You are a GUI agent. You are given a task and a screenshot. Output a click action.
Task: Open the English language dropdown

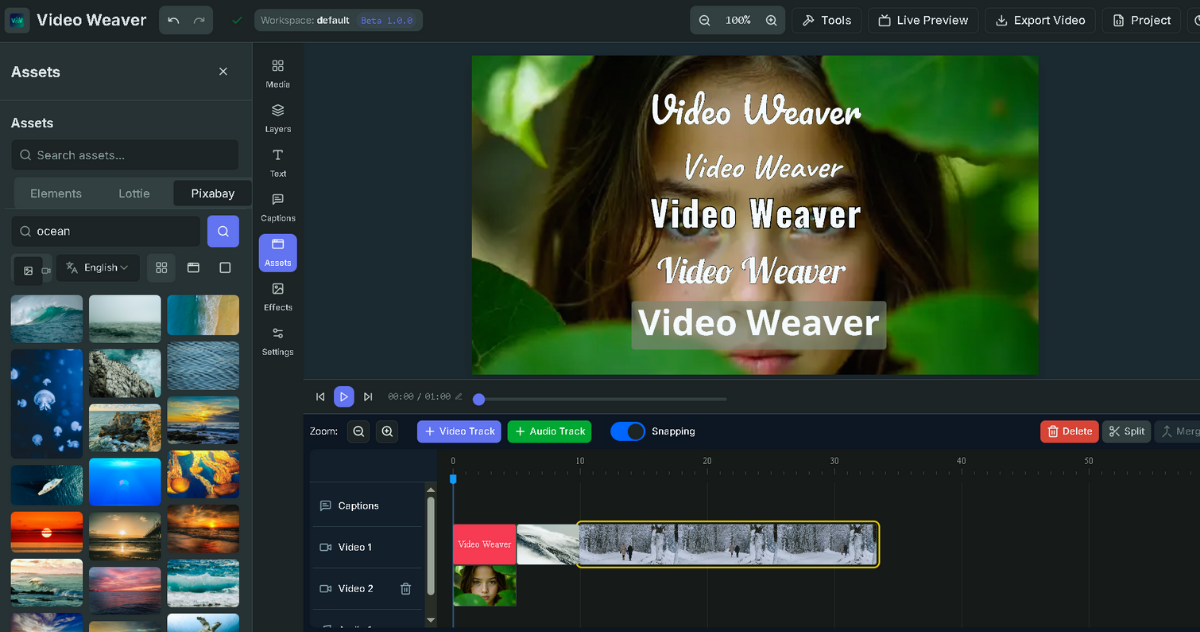click(x=97, y=268)
